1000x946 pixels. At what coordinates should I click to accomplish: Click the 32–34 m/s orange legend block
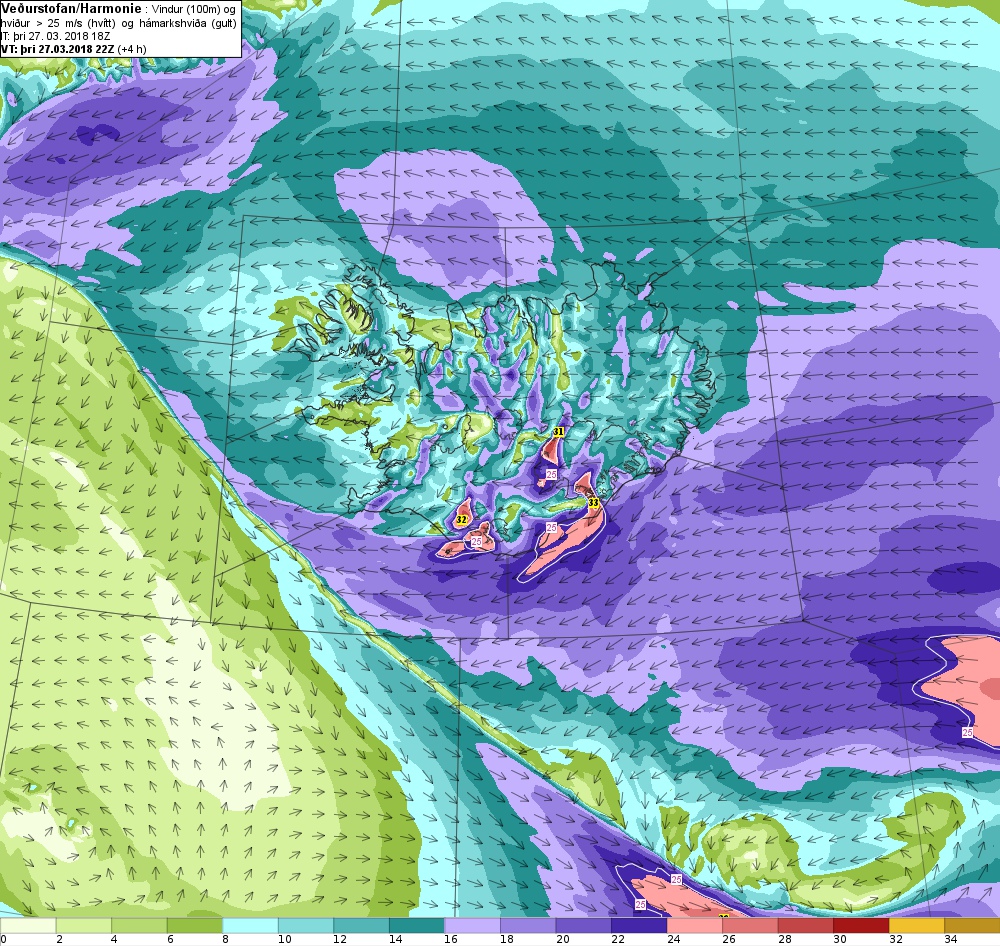[916, 925]
